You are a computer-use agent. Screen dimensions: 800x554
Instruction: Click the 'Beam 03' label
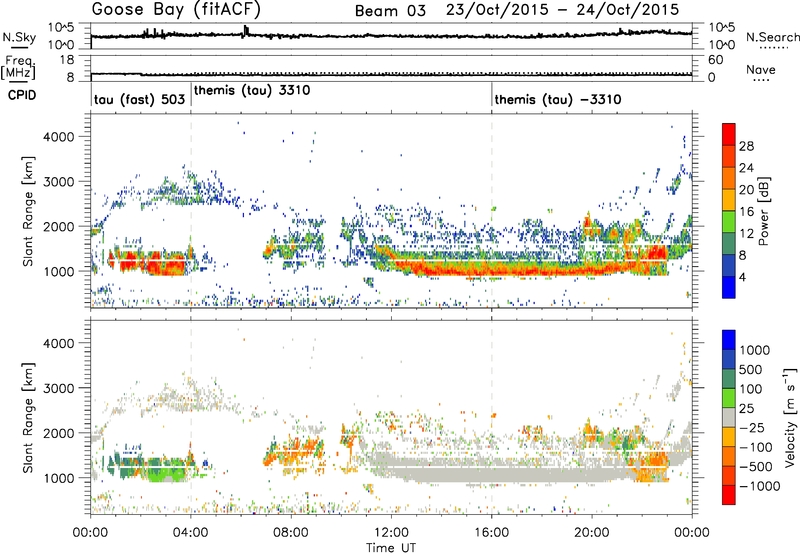[x=390, y=11]
